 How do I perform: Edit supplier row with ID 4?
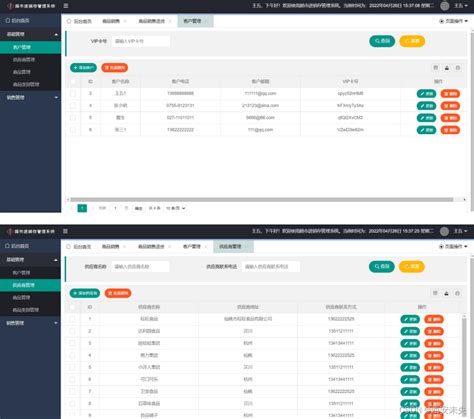pyautogui.click(x=410, y=355)
